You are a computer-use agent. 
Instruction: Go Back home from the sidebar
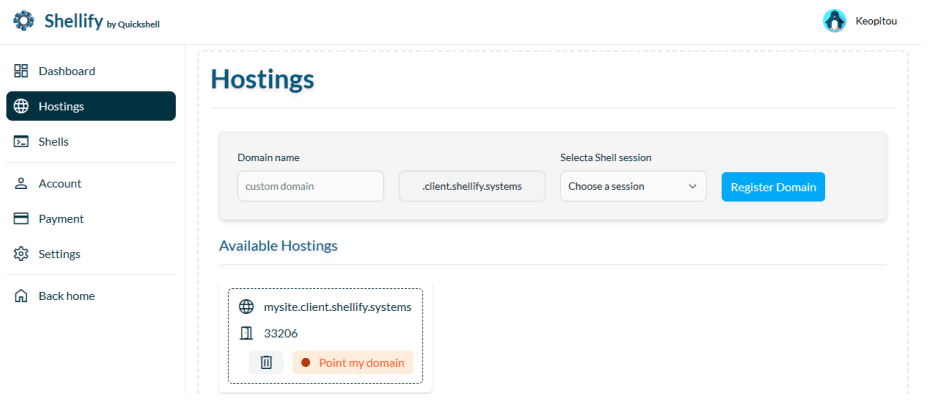coord(91,296)
